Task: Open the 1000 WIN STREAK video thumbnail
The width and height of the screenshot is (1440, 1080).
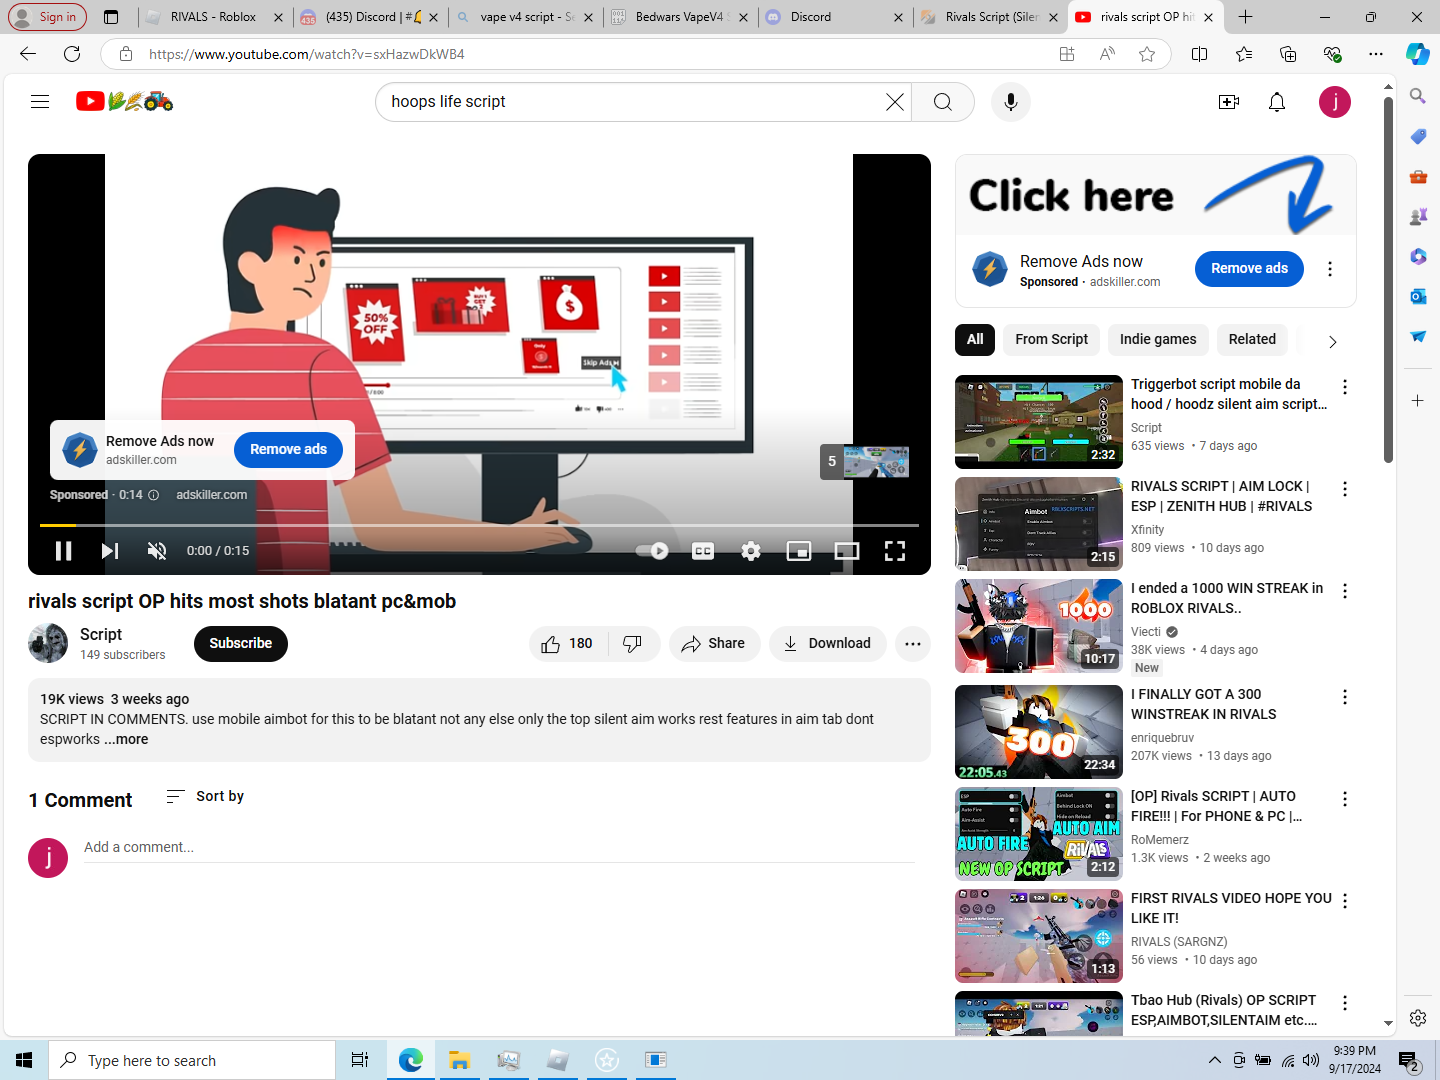Action: coord(1039,626)
